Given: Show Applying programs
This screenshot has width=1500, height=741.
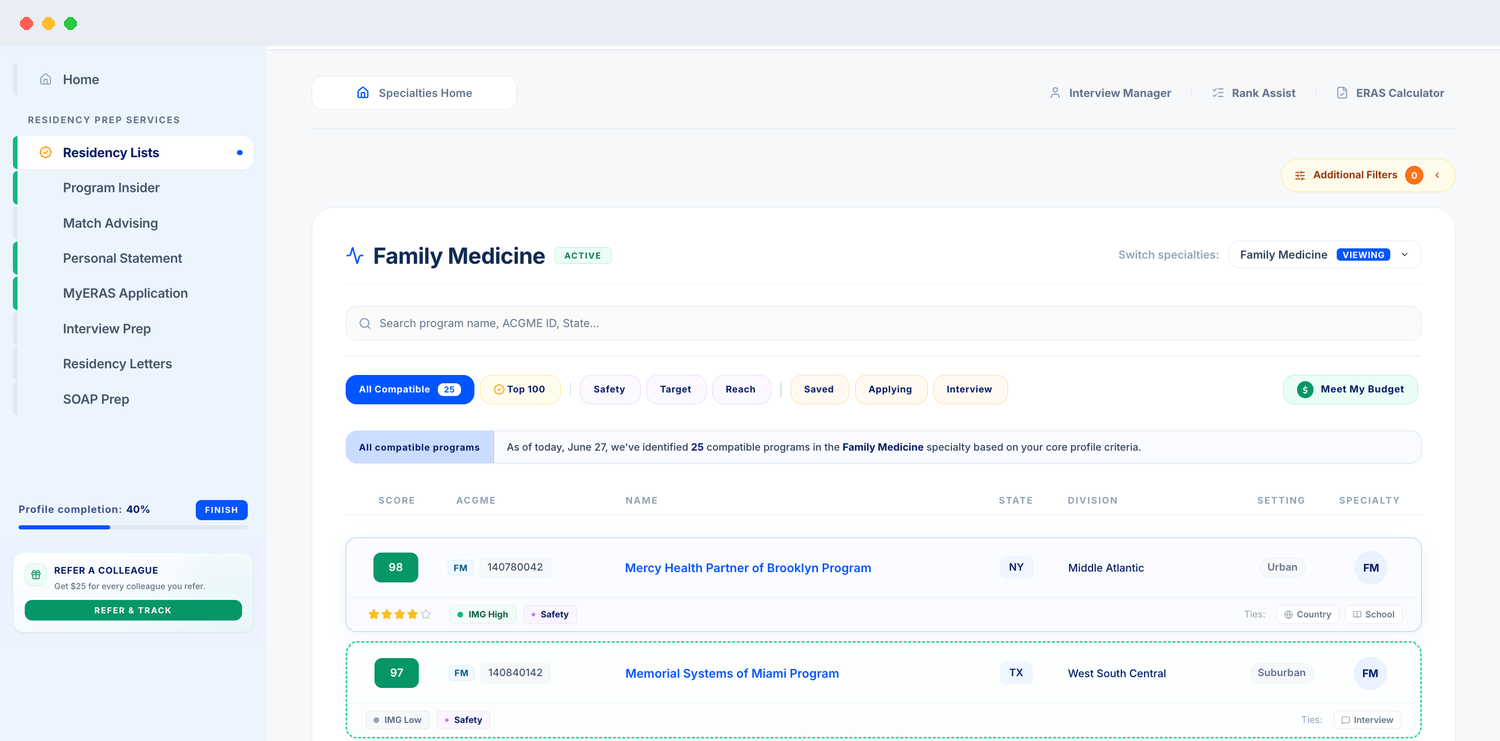Looking at the screenshot, I should (x=890, y=390).
